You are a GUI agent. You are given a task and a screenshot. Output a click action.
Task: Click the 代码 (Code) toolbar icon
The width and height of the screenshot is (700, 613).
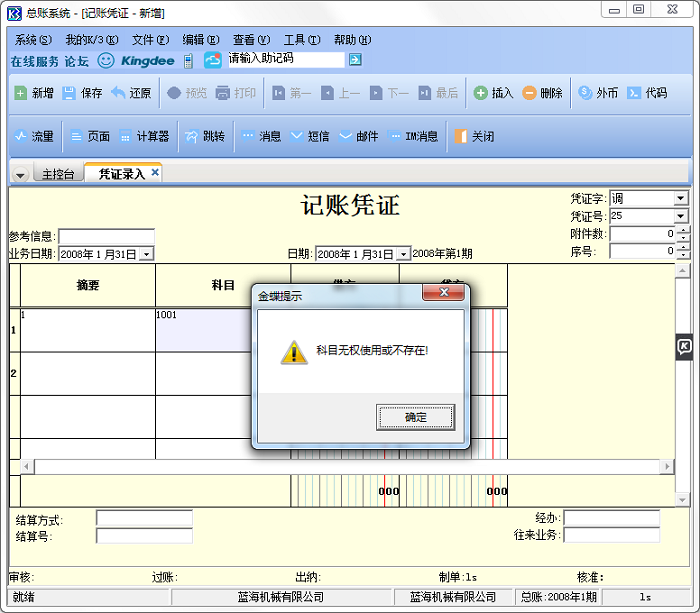pyautogui.click(x=634, y=93)
